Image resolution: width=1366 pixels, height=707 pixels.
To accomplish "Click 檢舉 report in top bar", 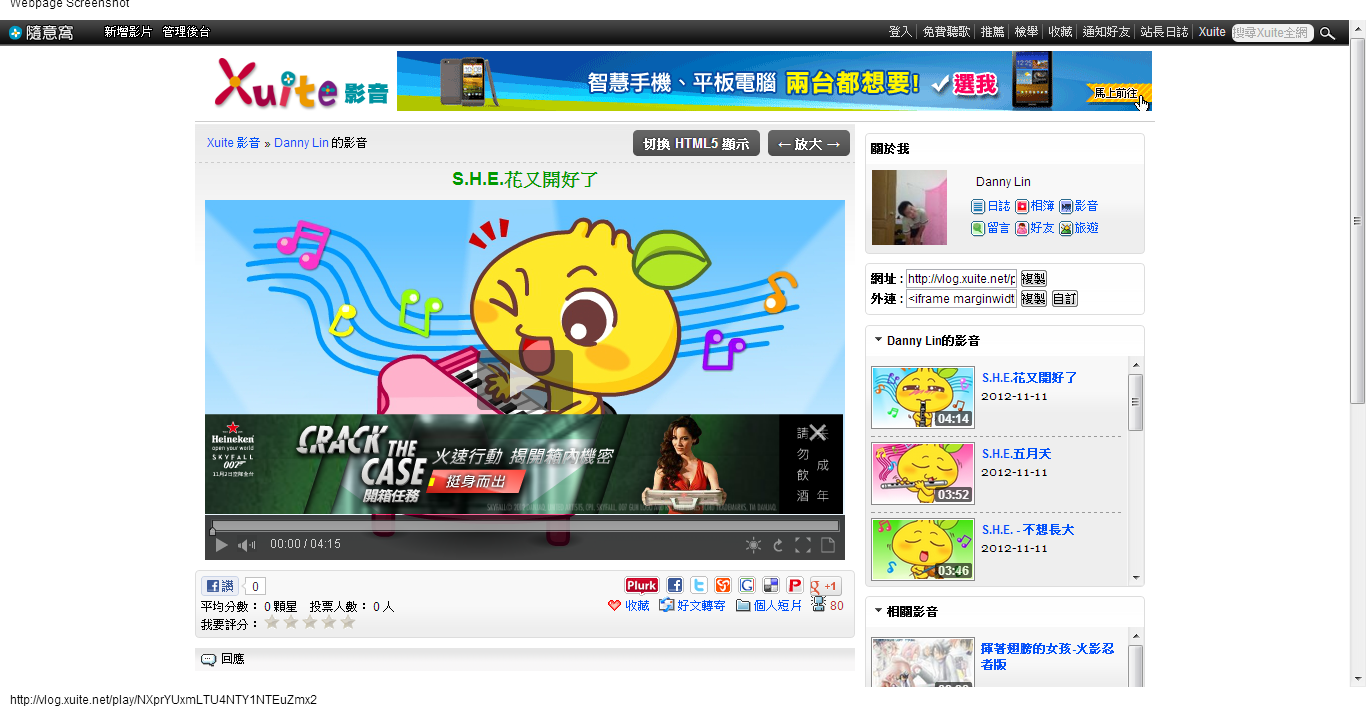I will 1027,32.
